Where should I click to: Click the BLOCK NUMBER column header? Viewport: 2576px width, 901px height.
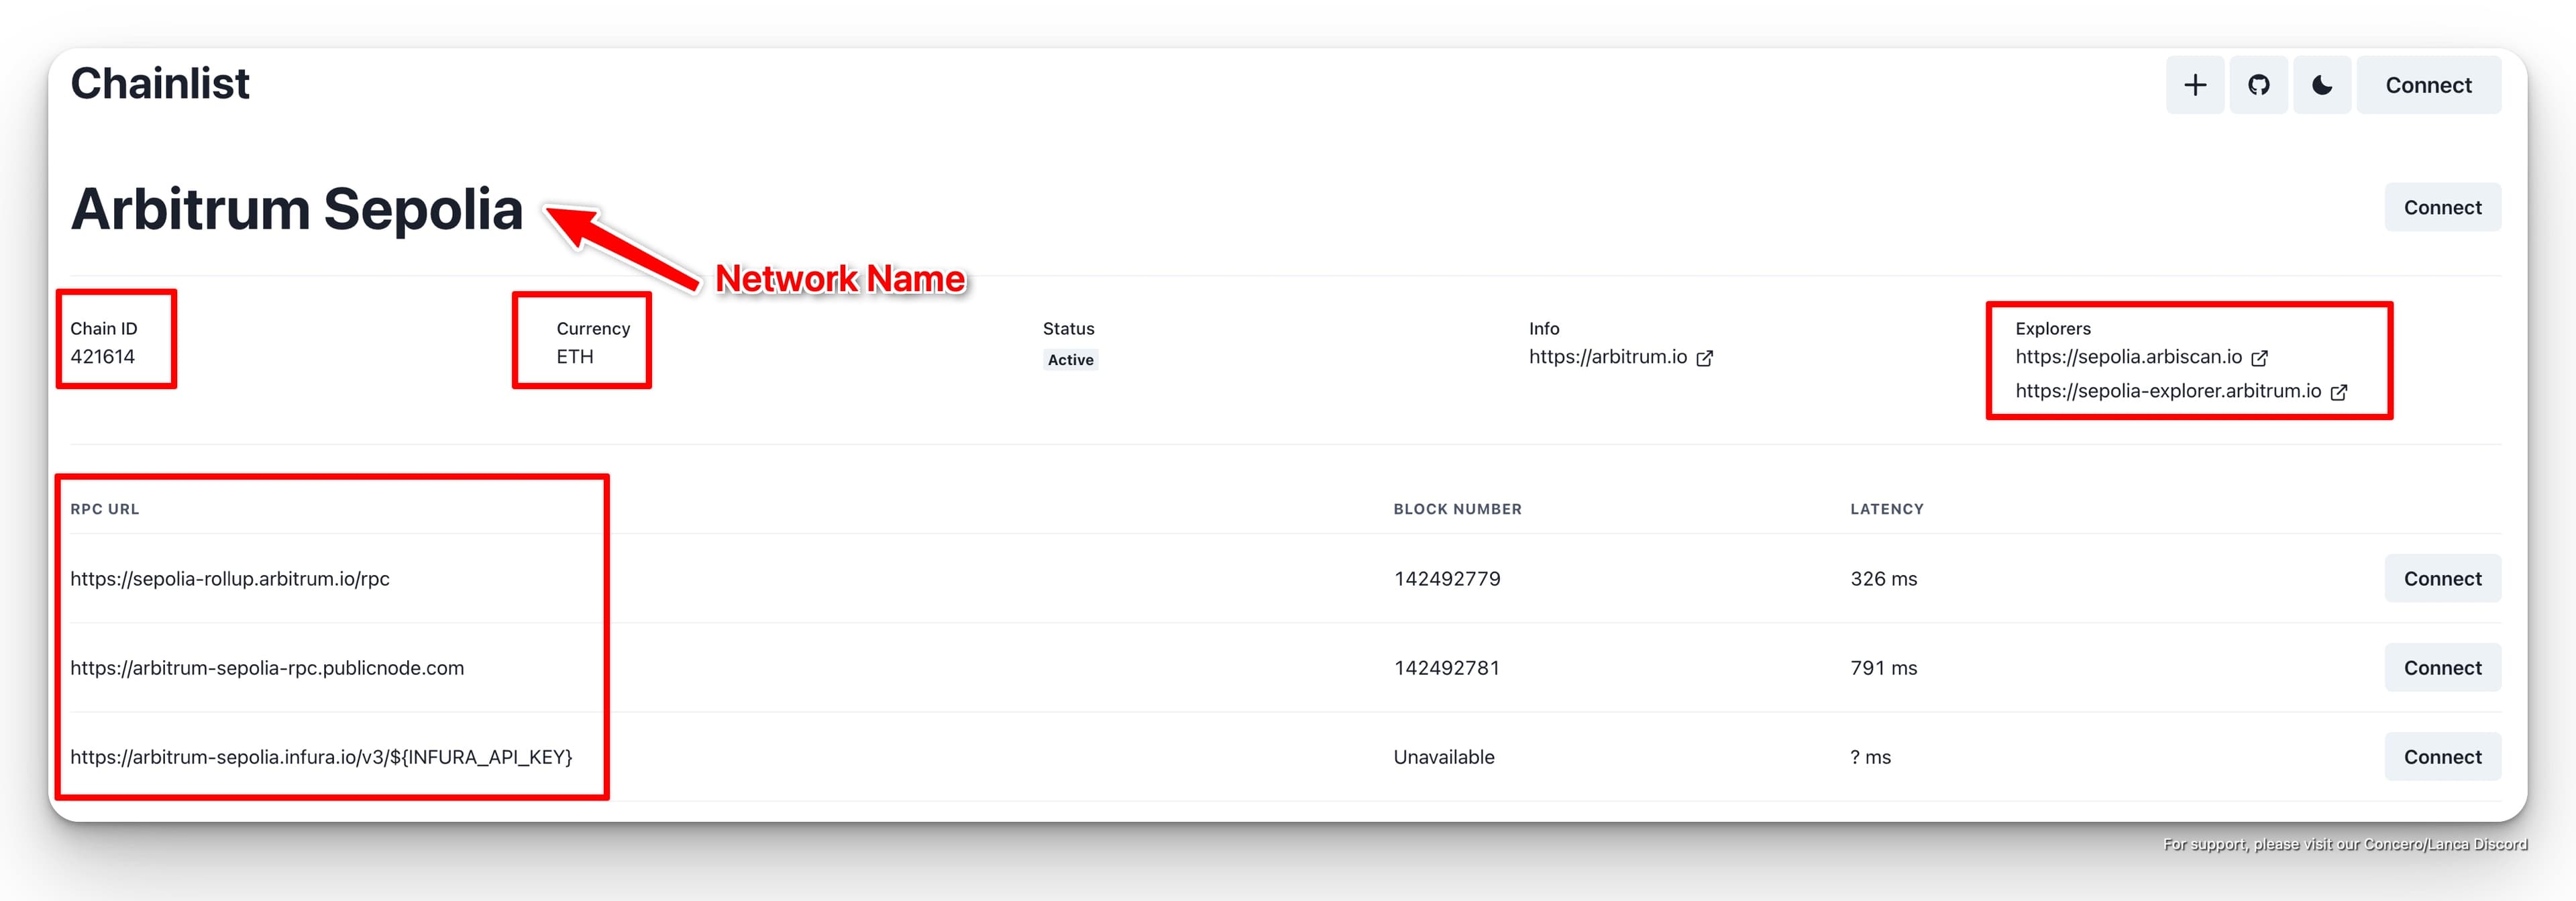pyautogui.click(x=1457, y=509)
